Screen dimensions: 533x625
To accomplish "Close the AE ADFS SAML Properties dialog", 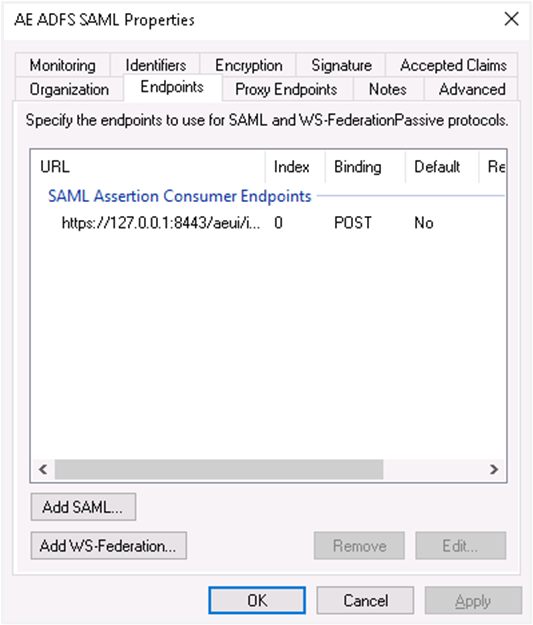I will tap(511, 19).
